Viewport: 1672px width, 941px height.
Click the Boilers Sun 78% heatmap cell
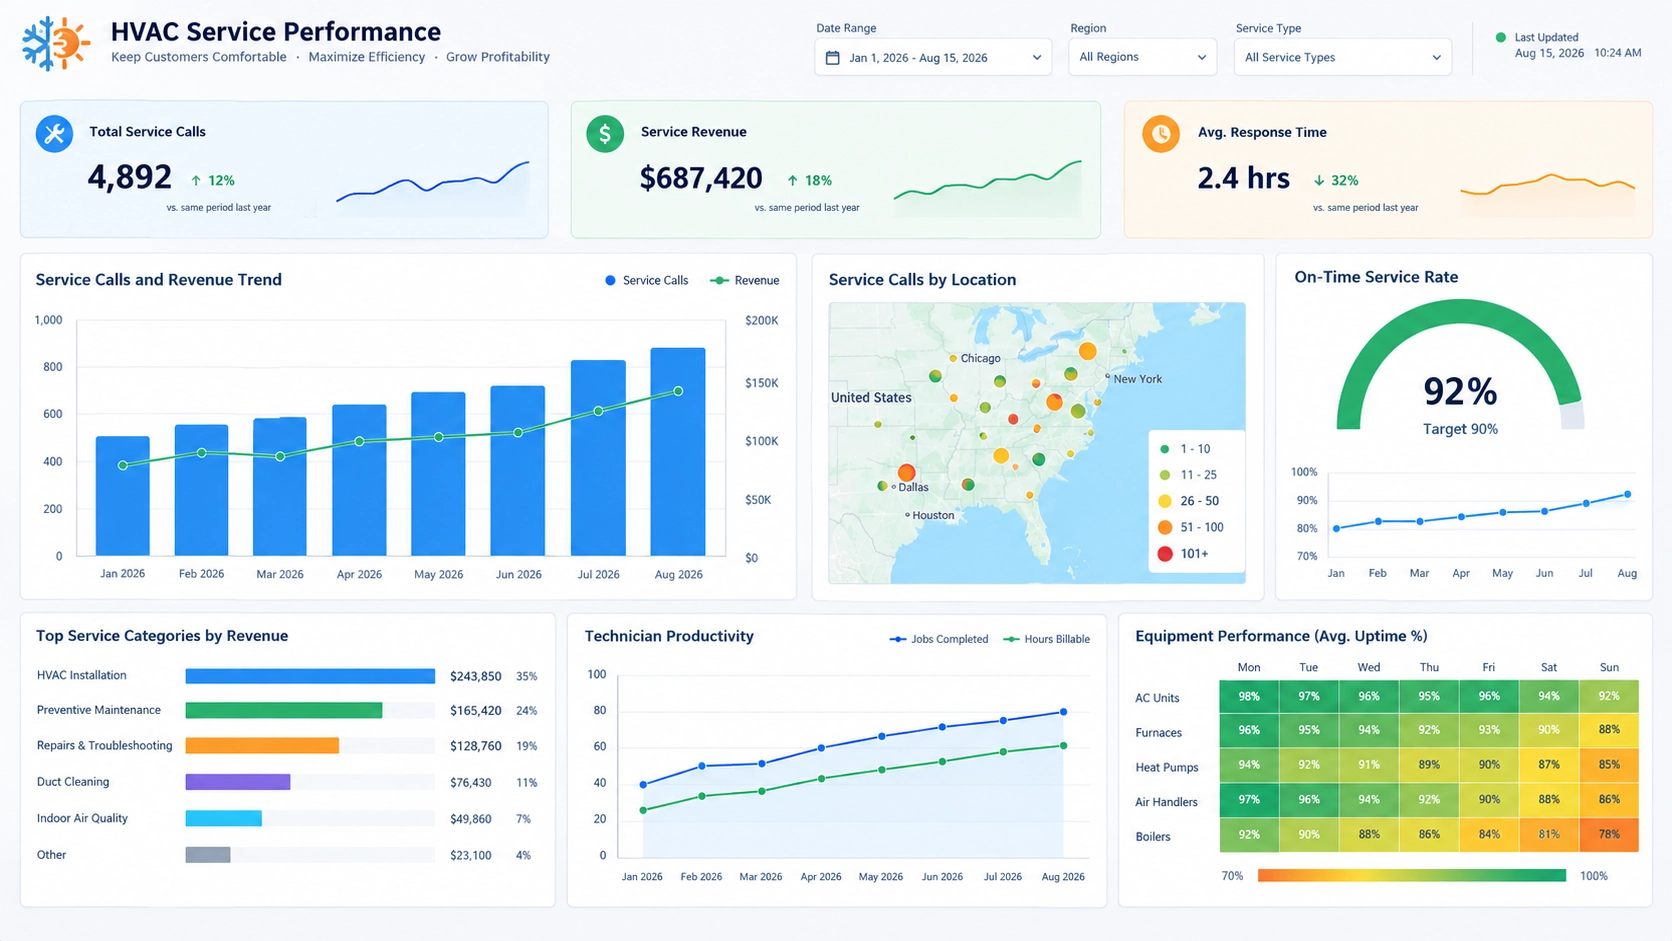(1609, 835)
